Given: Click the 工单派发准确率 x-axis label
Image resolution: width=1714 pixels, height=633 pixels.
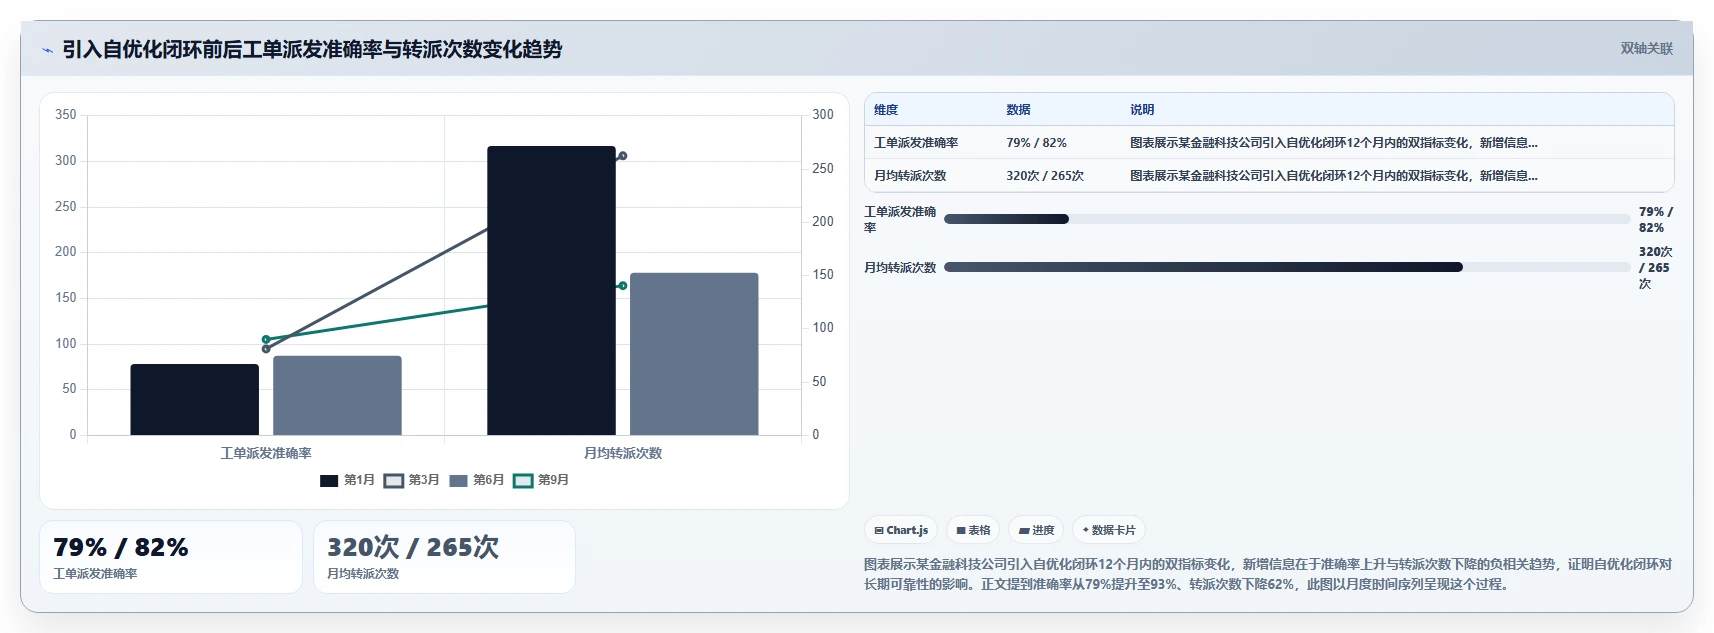Looking at the screenshot, I should click(266, 453).
